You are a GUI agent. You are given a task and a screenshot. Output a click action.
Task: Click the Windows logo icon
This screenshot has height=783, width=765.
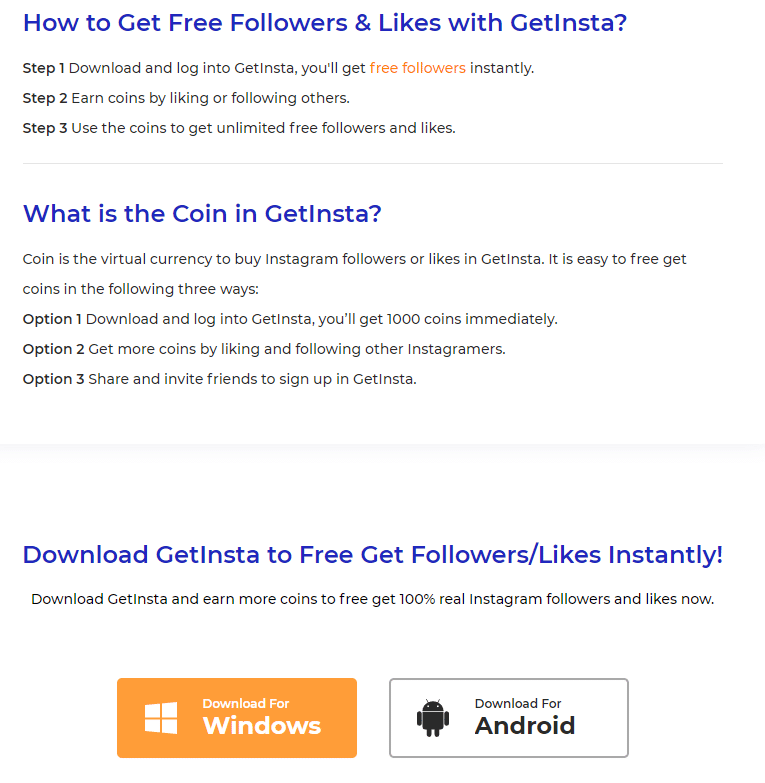coord(161,718)
